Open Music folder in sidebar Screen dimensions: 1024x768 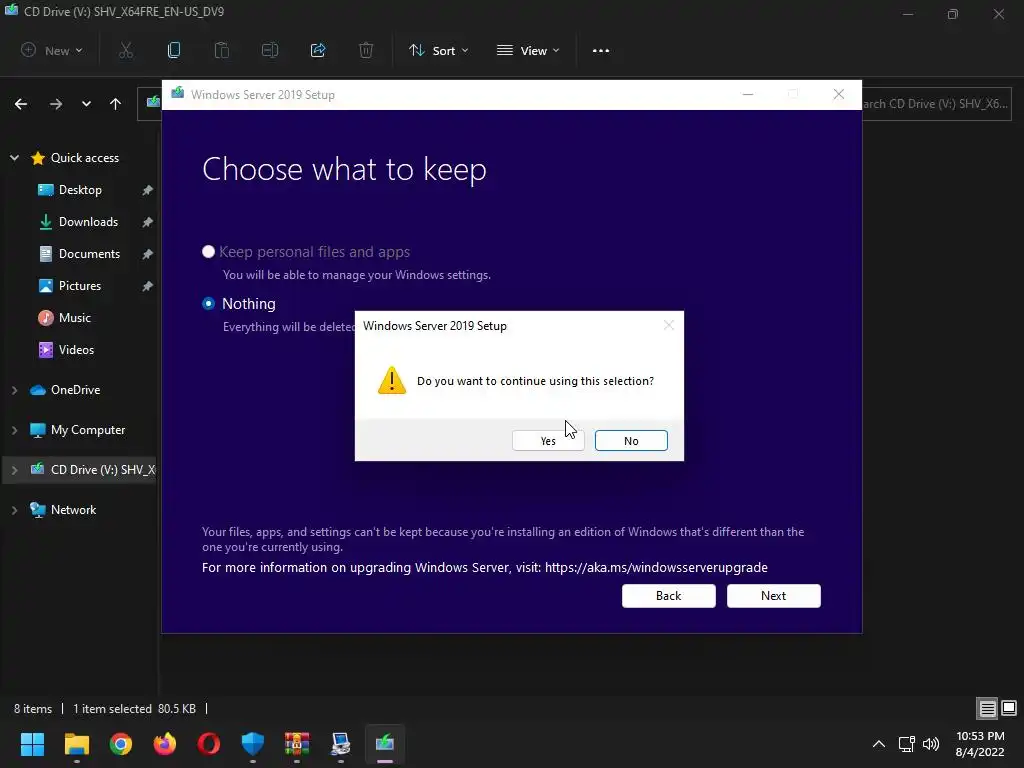pos(74,318)
